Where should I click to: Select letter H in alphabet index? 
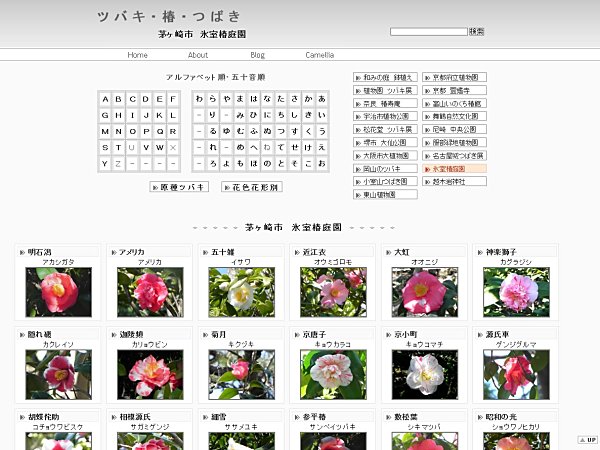pos(119,115)
